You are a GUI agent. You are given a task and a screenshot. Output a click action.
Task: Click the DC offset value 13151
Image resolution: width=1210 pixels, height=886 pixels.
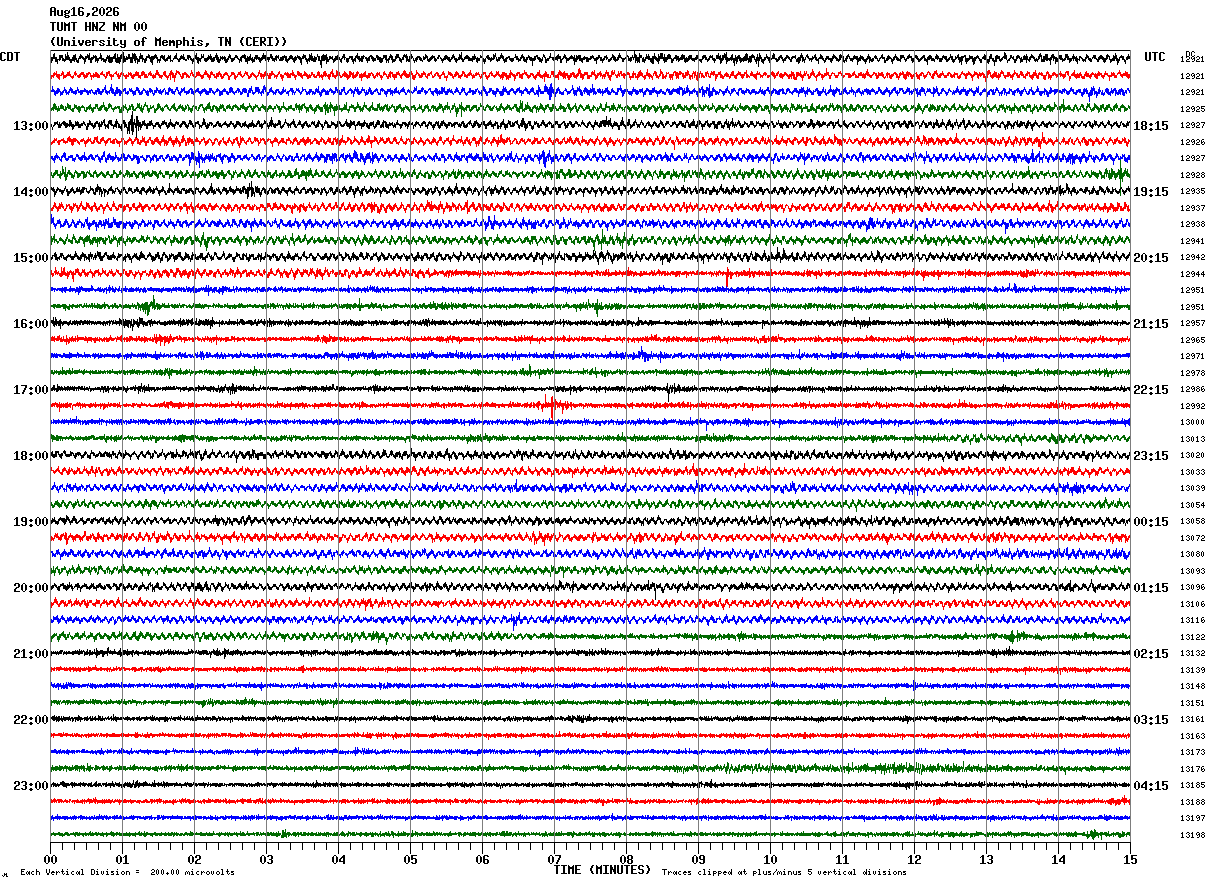click(x=1193, y=703)
